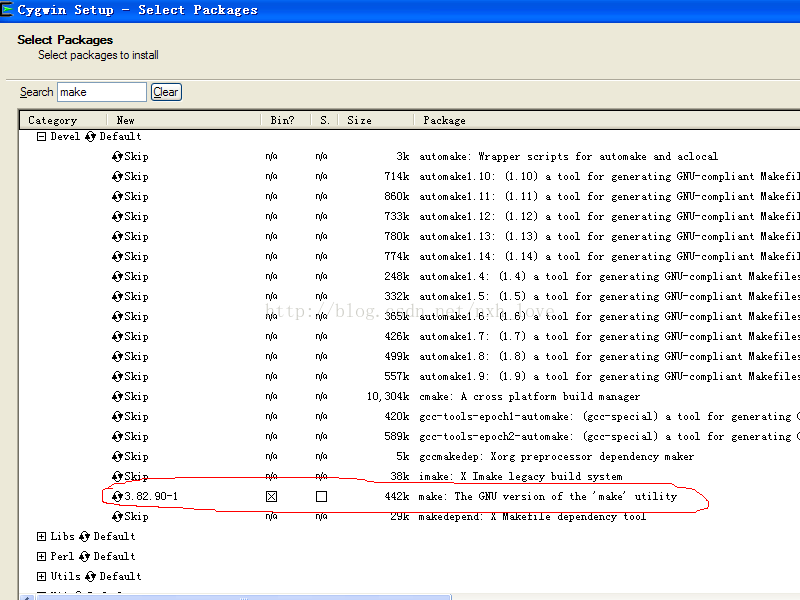
Task: Click the size value 442k
Action: 397,496
